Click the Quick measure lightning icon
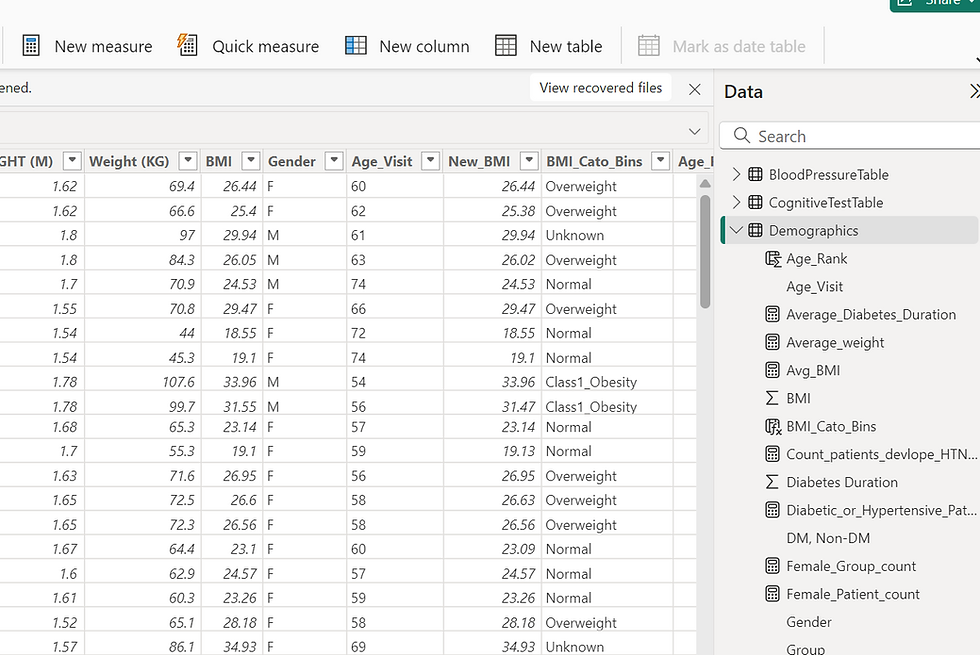 tap(187, 45)
